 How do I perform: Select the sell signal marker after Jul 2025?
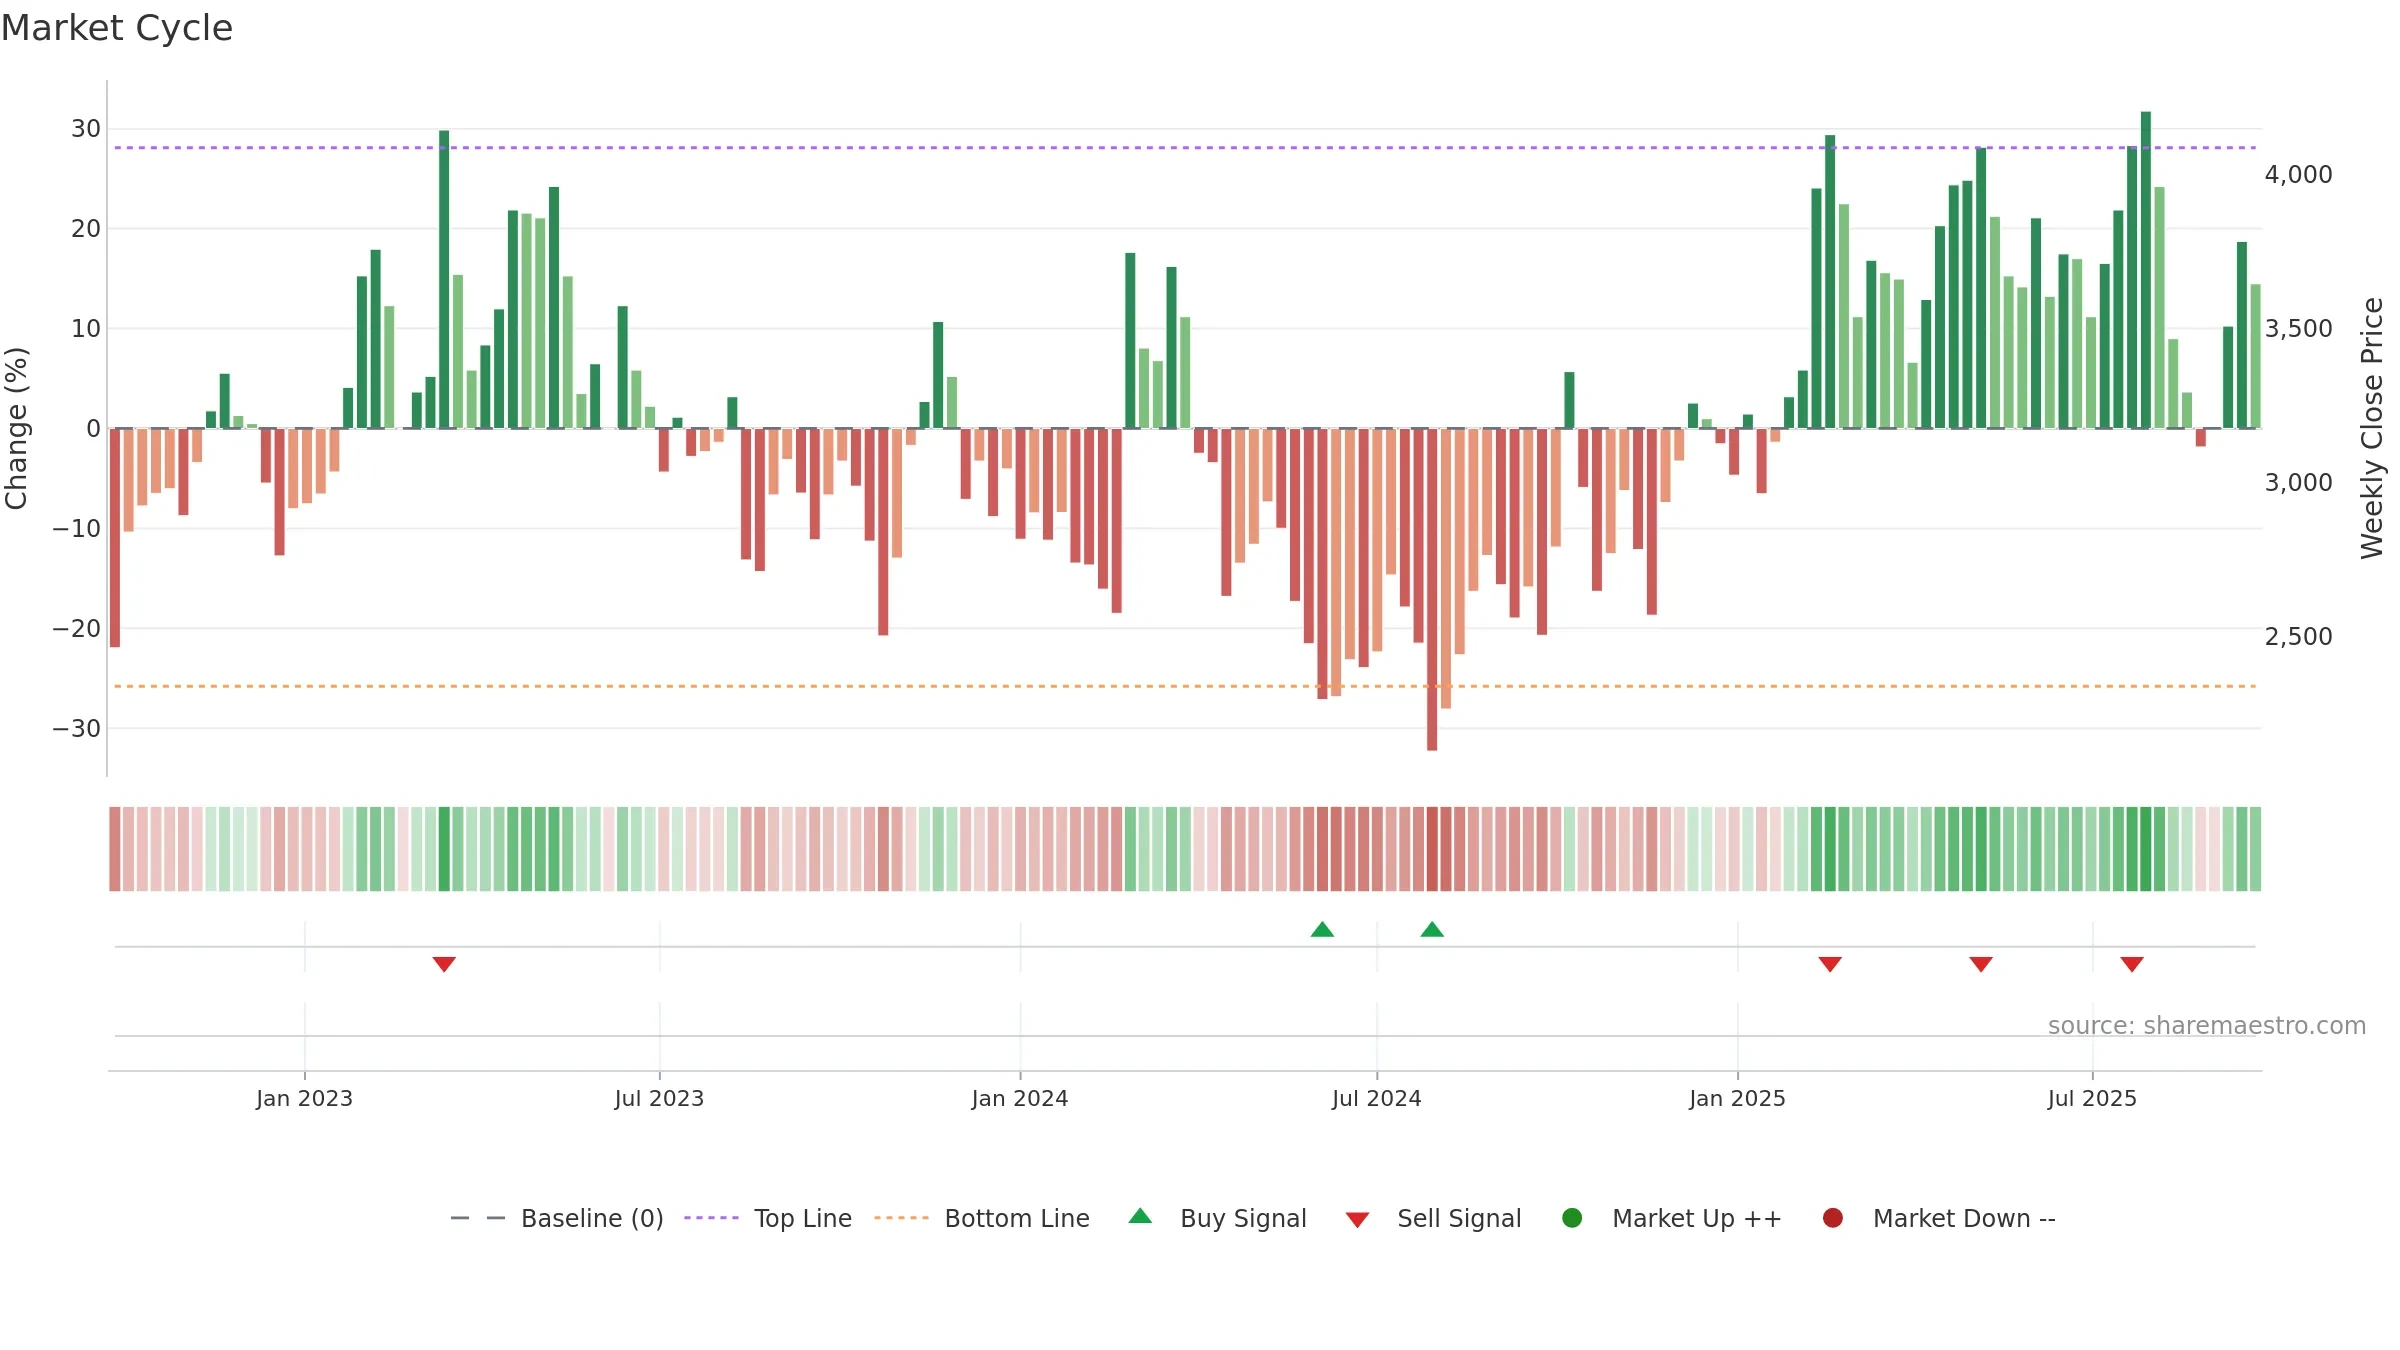[x=2132, y=964]
